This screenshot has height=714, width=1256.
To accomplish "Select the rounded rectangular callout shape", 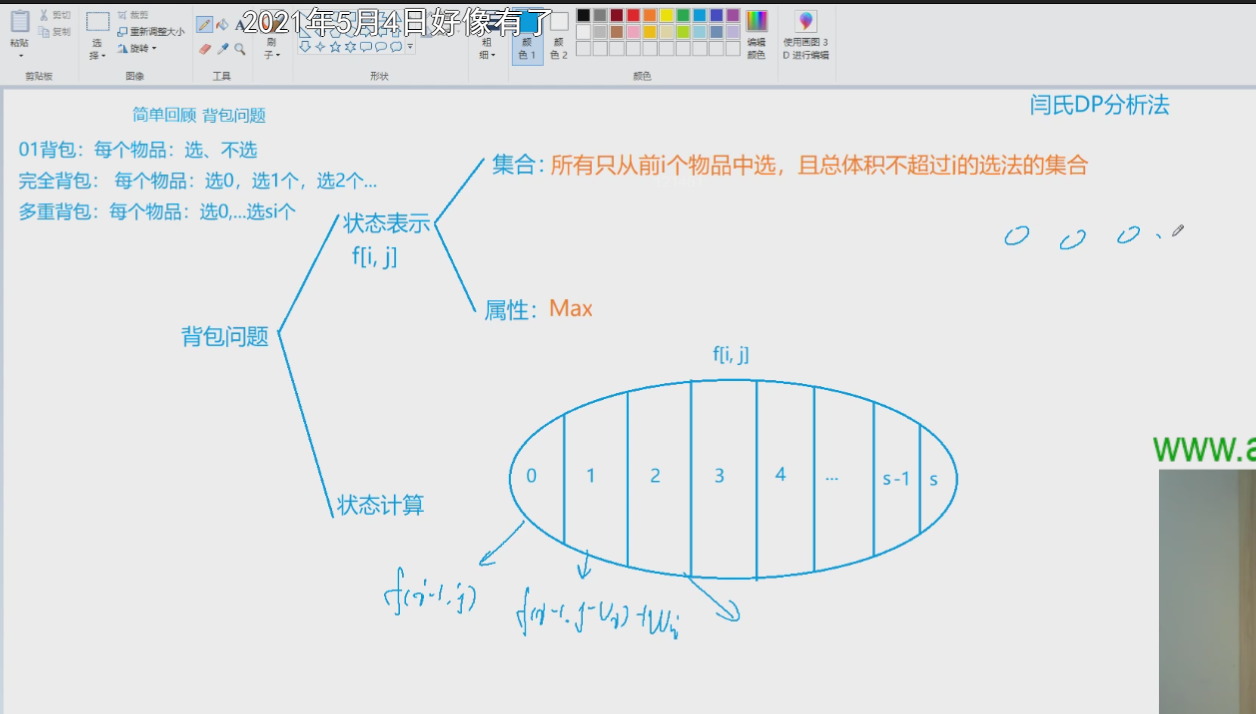I will coord(365,46).
